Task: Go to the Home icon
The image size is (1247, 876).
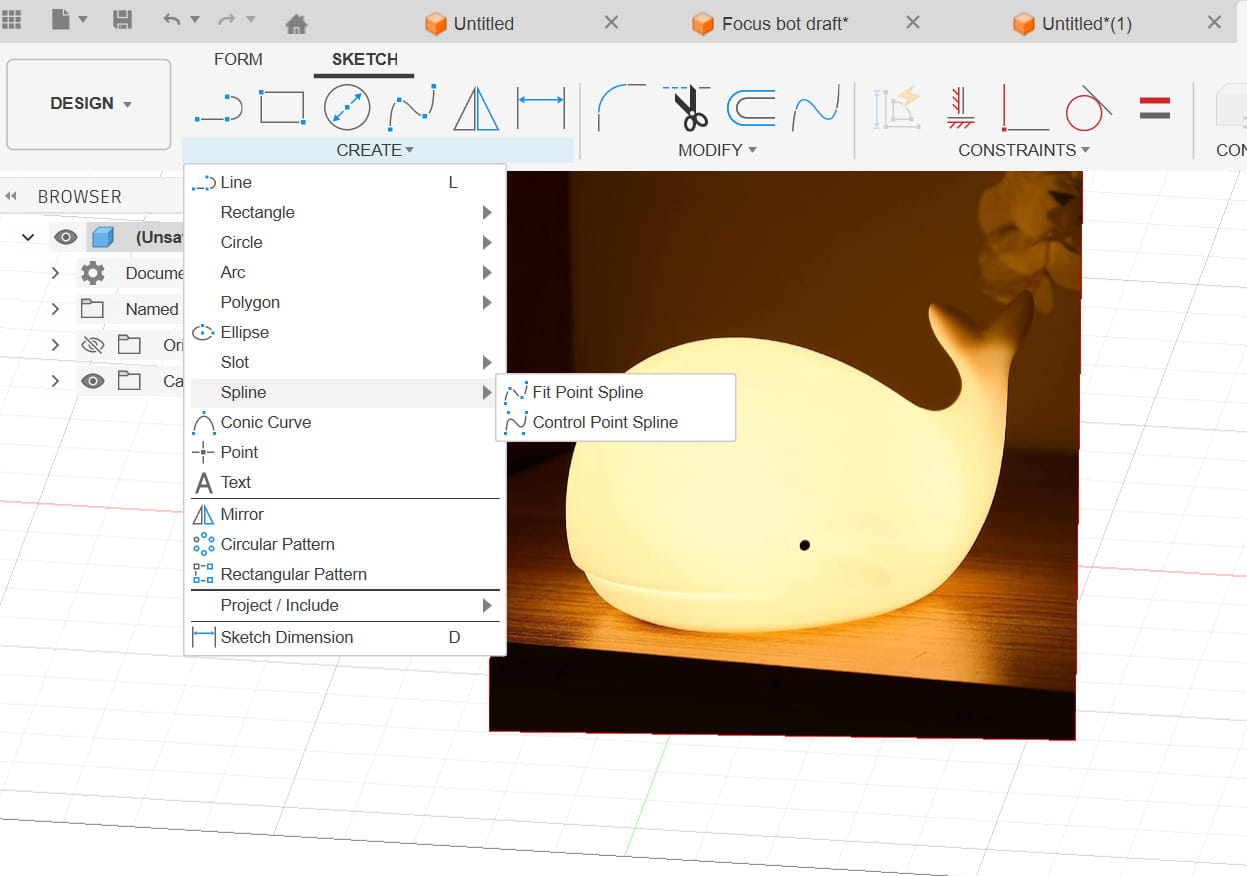Action: tap(296, 23)
